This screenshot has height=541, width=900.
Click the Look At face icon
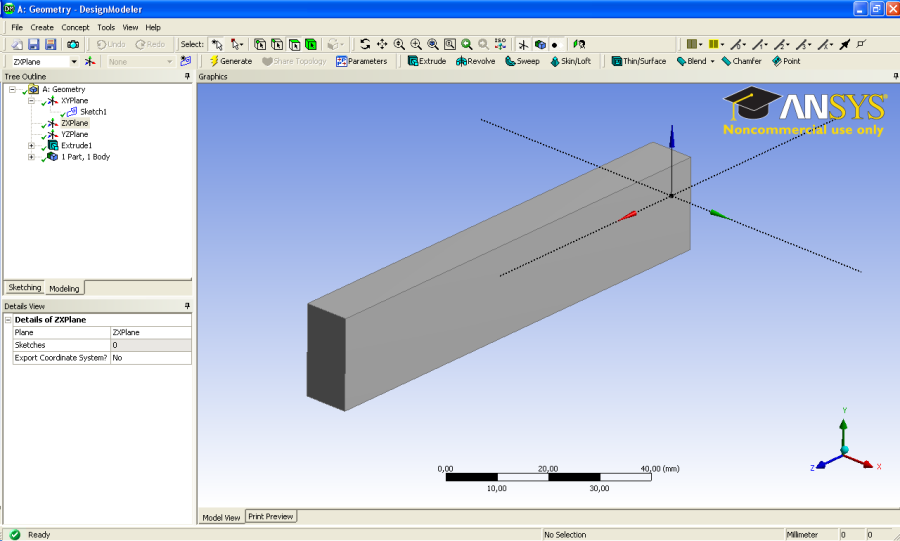(579, 44)
